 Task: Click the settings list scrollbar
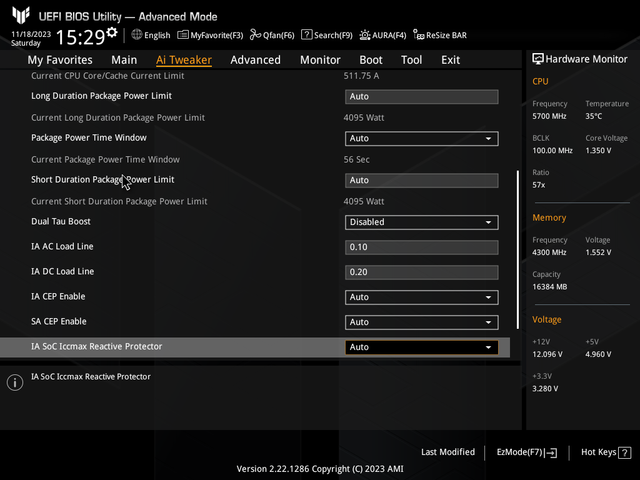518,249
